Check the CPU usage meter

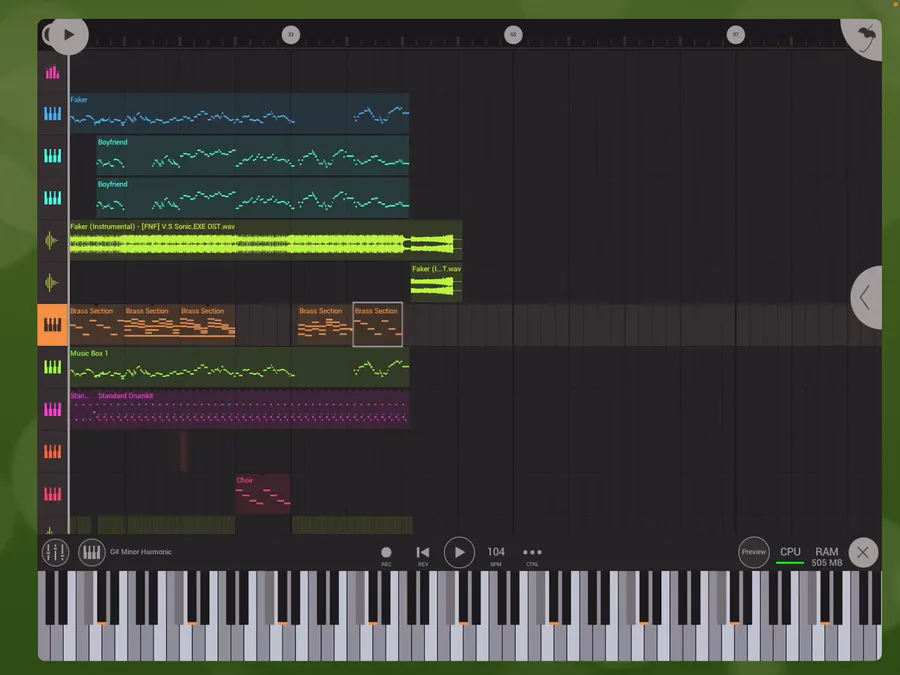pos(790,555)
